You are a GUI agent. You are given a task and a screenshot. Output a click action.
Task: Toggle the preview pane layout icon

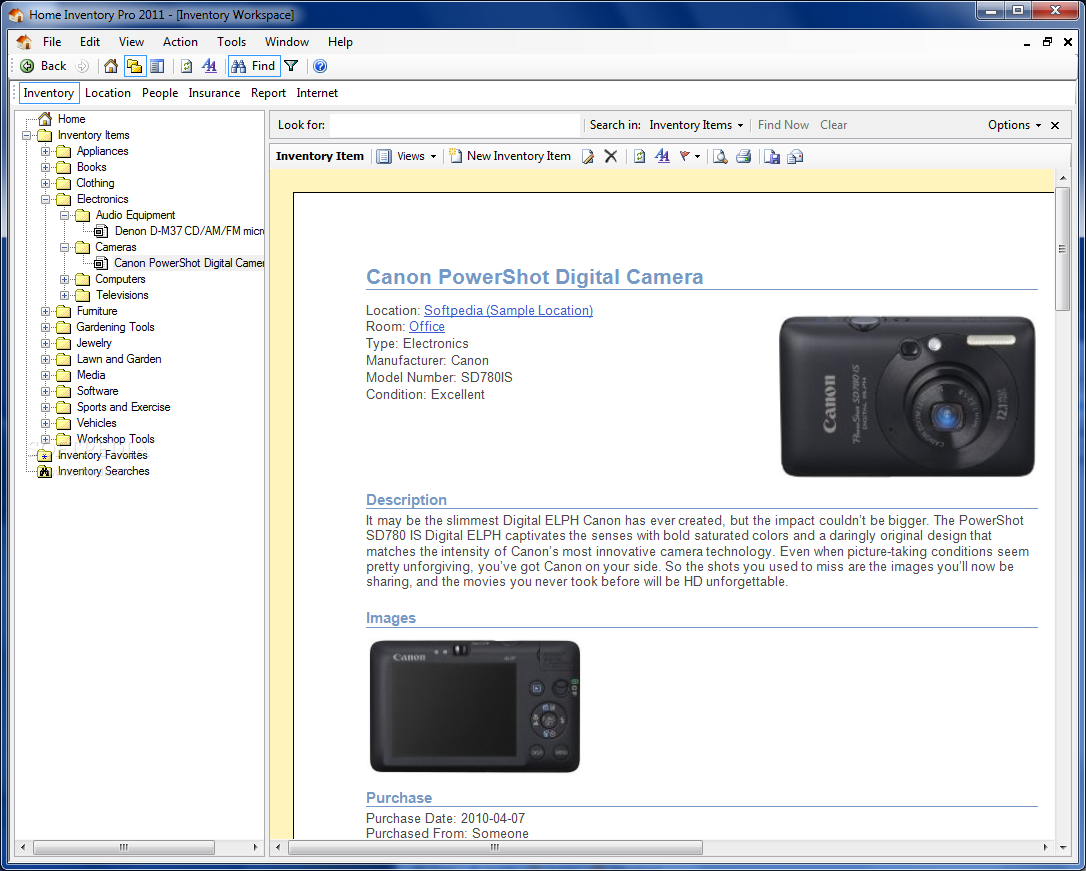pyautogui.click(x=157, y=66)
